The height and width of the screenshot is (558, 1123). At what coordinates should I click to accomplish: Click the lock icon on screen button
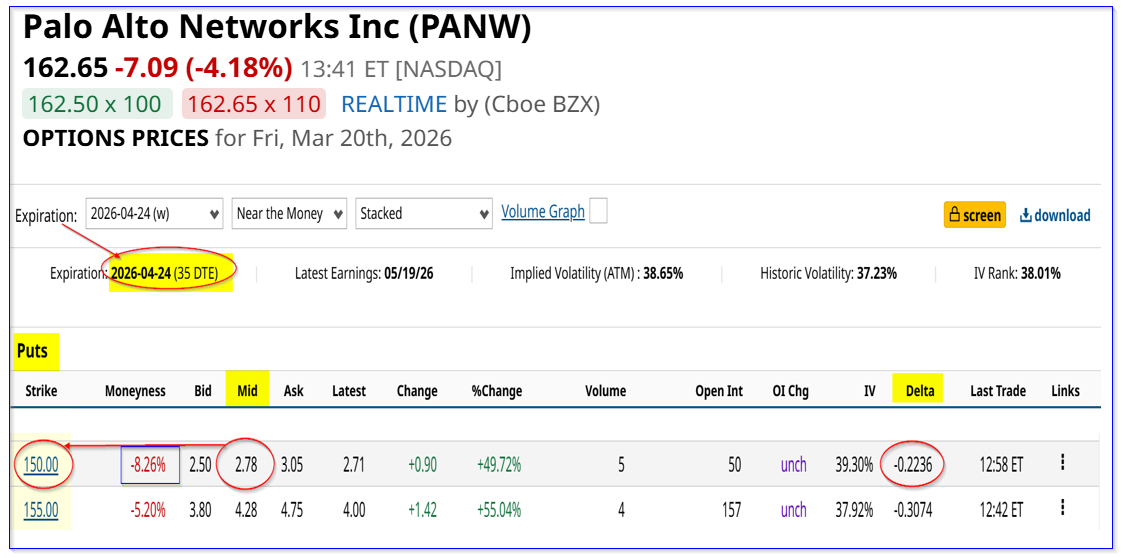pyautogui.click(x=954, y=215)
